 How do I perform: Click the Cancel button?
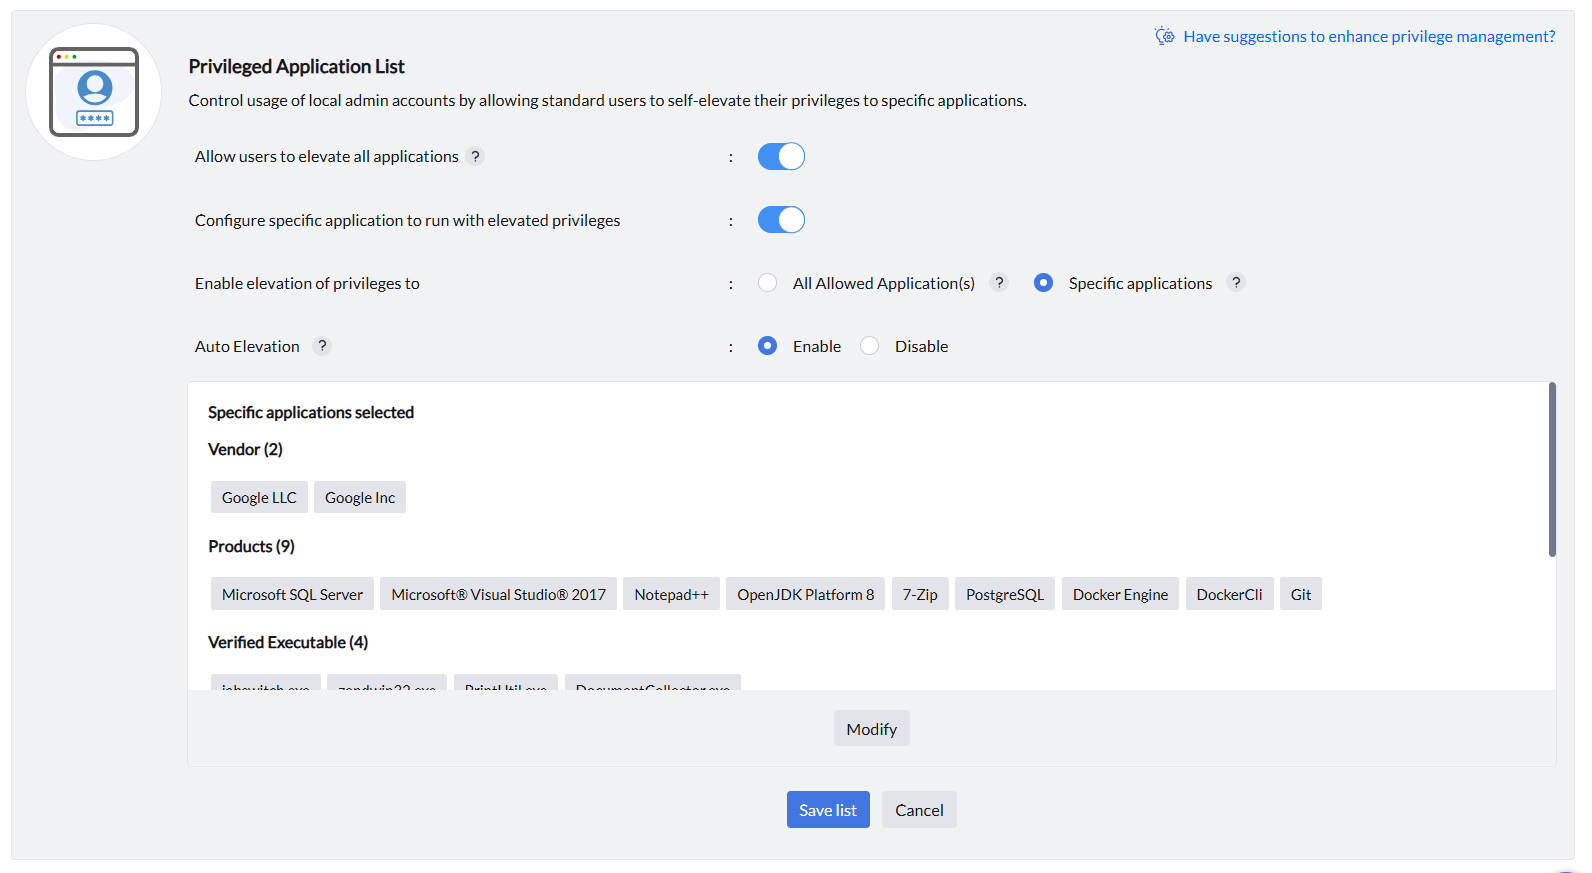click(919, 810)
